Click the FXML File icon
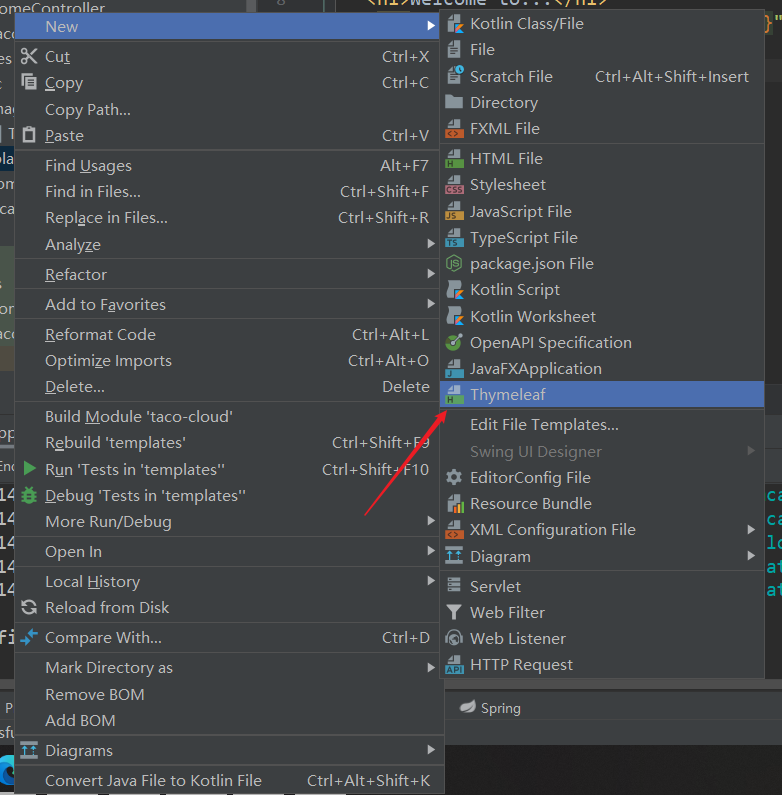This screenshot has height=795, width=782. (454, 129)
